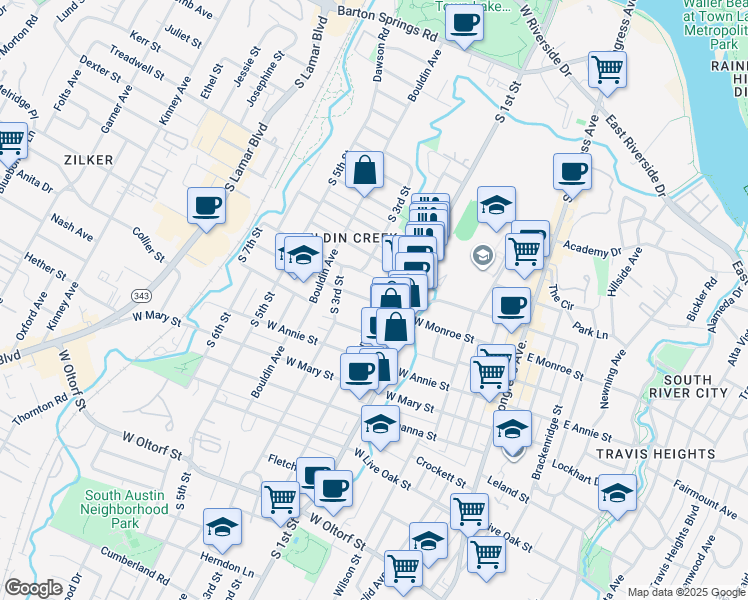
Task: Click small gray school circle icon
Action: tap(482, 256)
